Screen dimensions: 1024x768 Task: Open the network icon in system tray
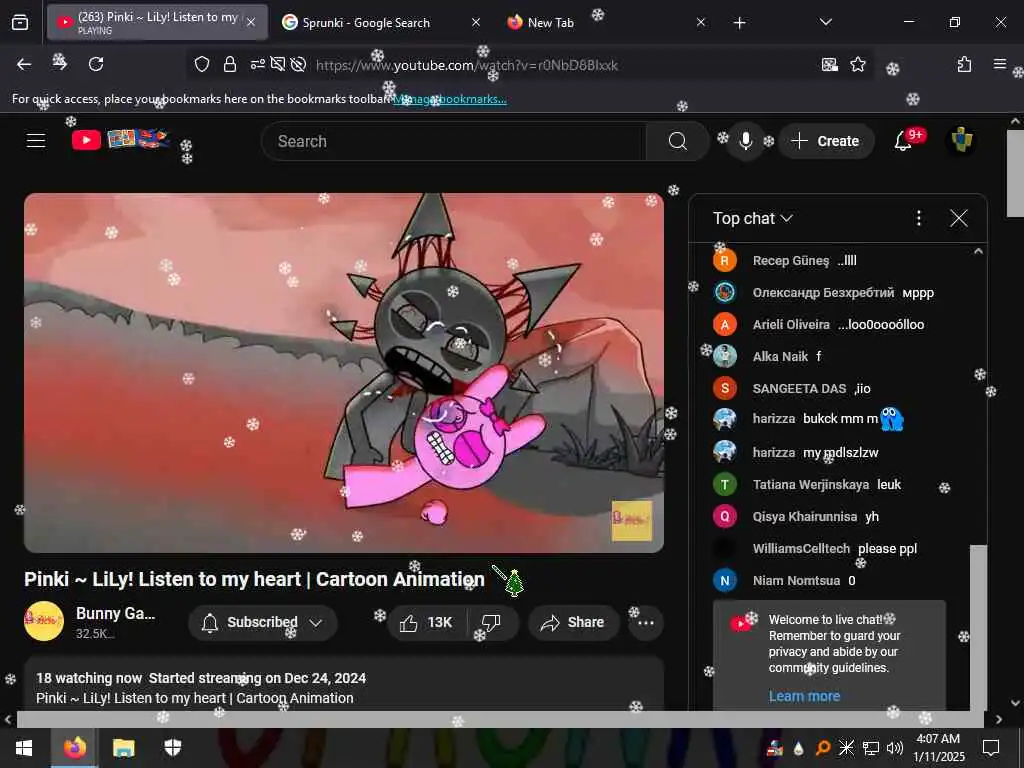point(871,748)
